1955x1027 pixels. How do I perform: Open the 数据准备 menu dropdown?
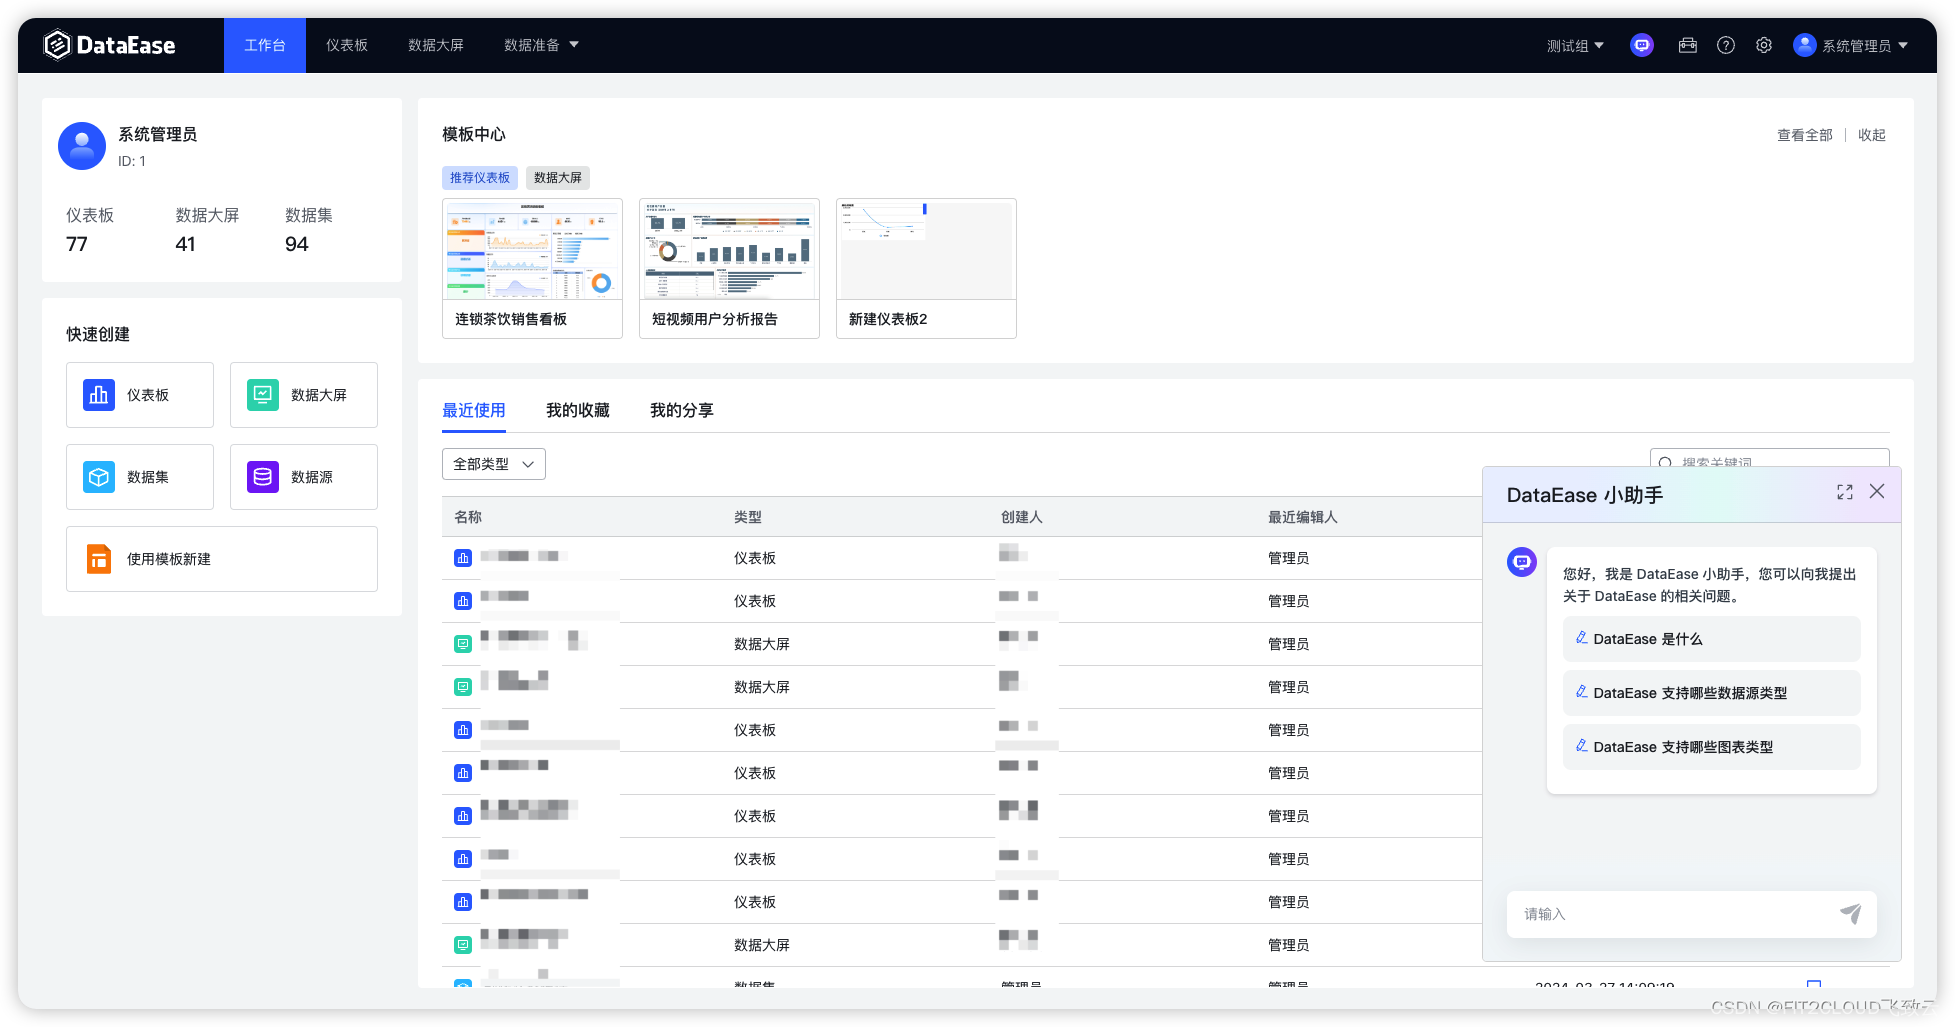coord(542,45)
